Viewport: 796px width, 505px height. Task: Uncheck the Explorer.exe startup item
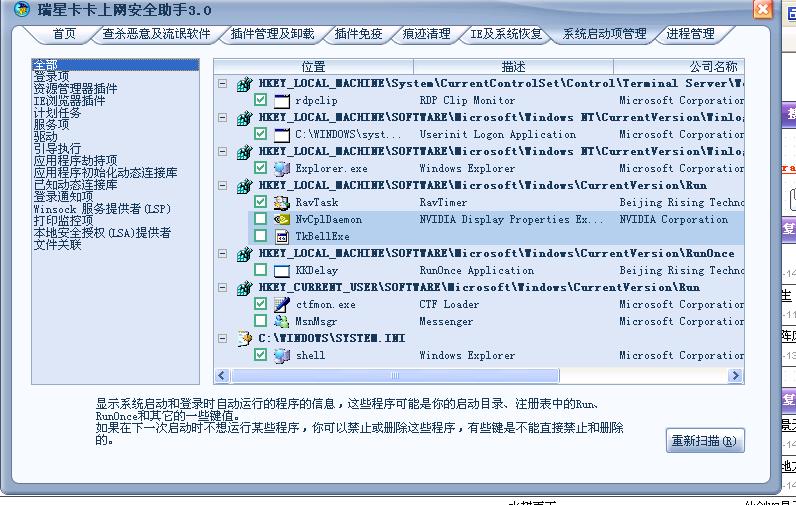pos(260,168)
